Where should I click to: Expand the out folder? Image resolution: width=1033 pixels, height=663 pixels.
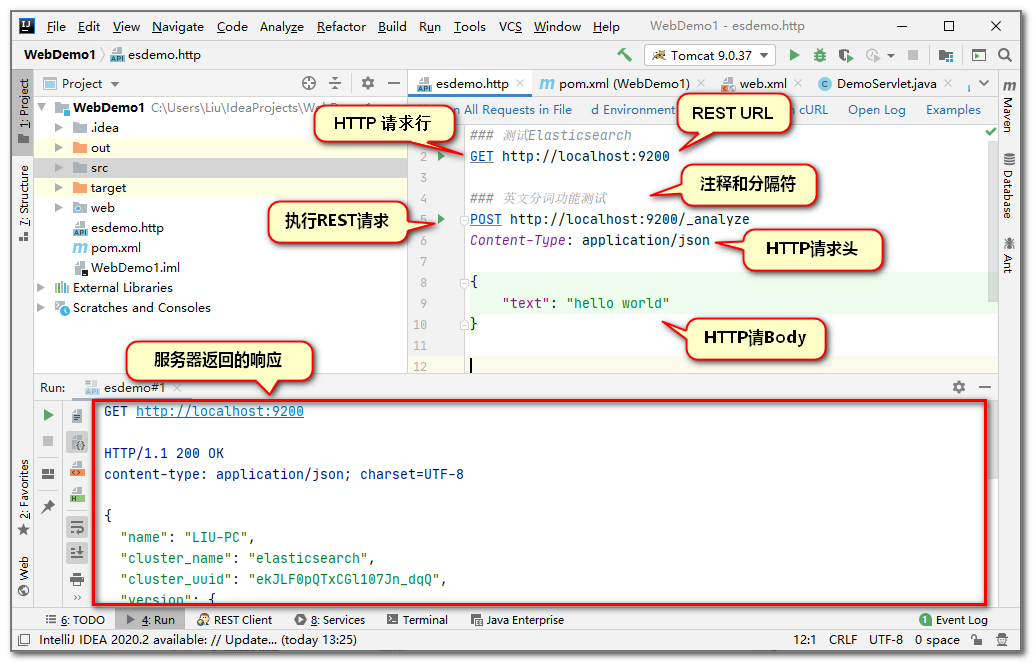59,148
